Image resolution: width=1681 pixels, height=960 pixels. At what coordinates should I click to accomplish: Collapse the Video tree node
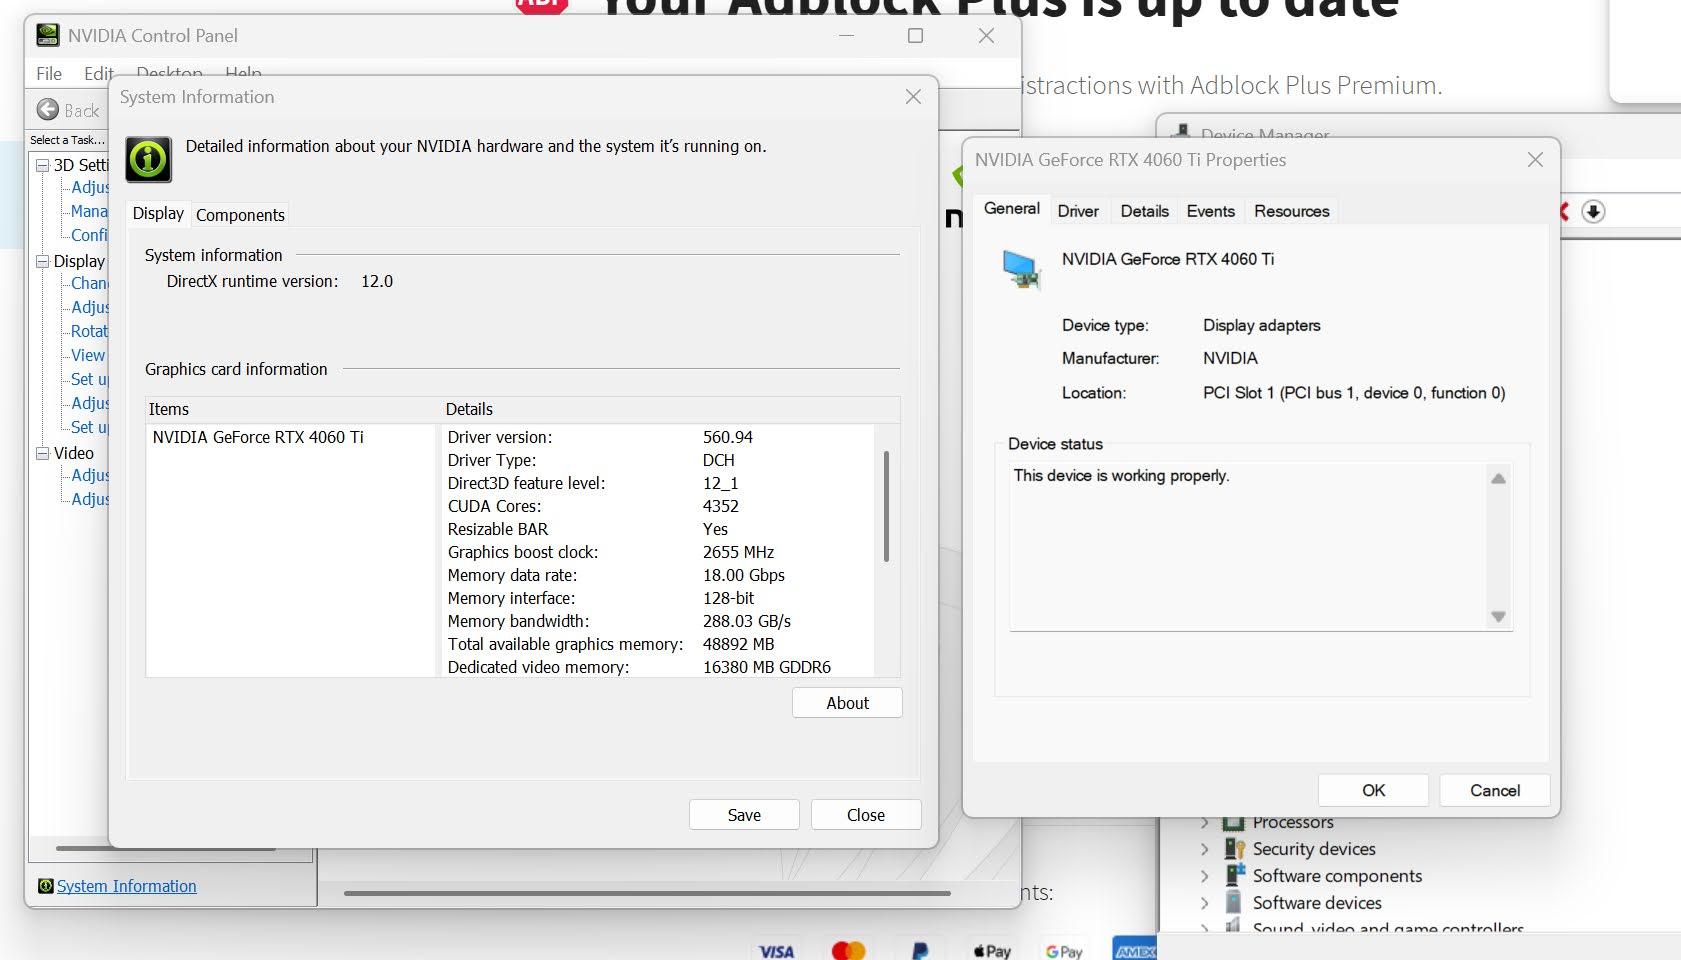coord(43,453)
